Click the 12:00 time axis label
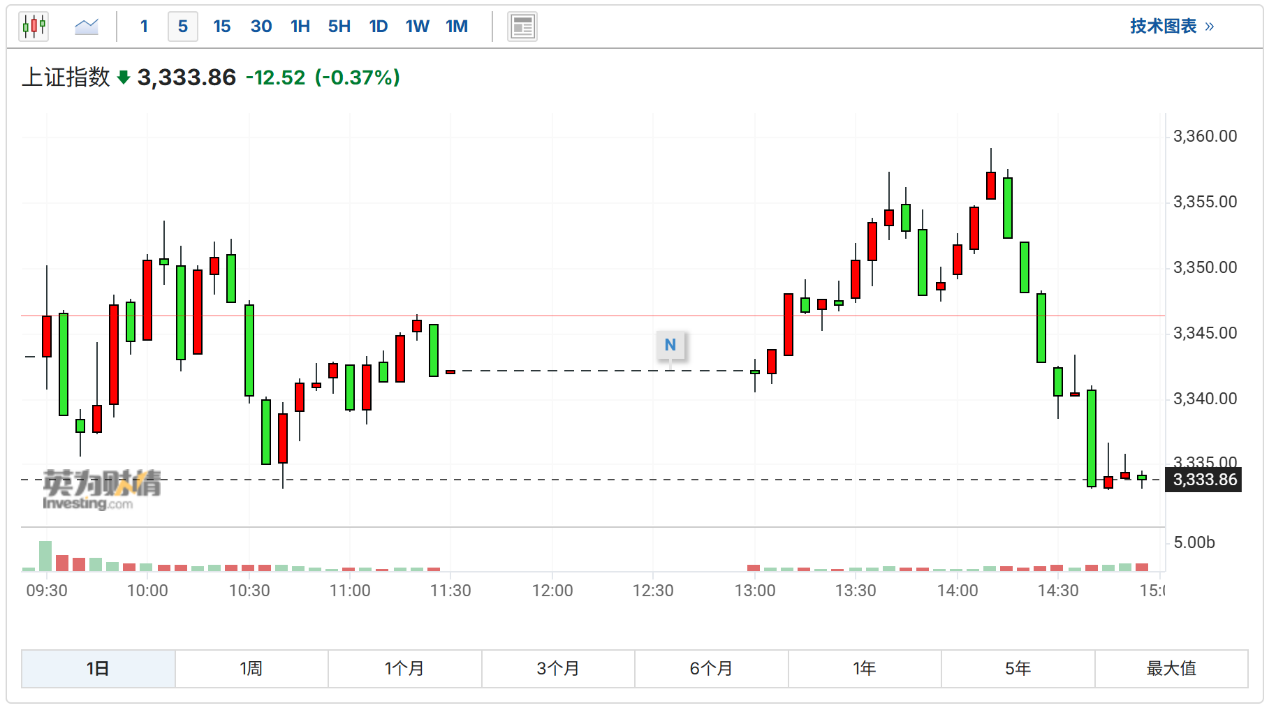This screenshot has width=1269, height=710. 552,591
